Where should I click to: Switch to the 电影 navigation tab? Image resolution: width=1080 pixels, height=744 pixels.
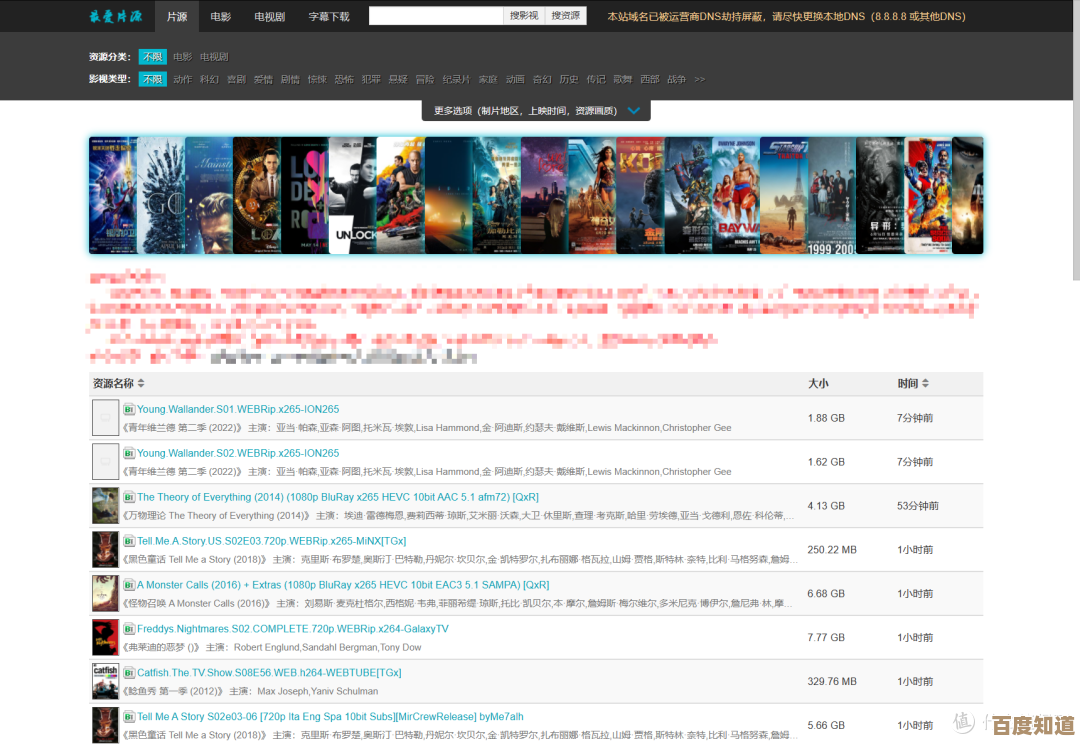(220, 16)
